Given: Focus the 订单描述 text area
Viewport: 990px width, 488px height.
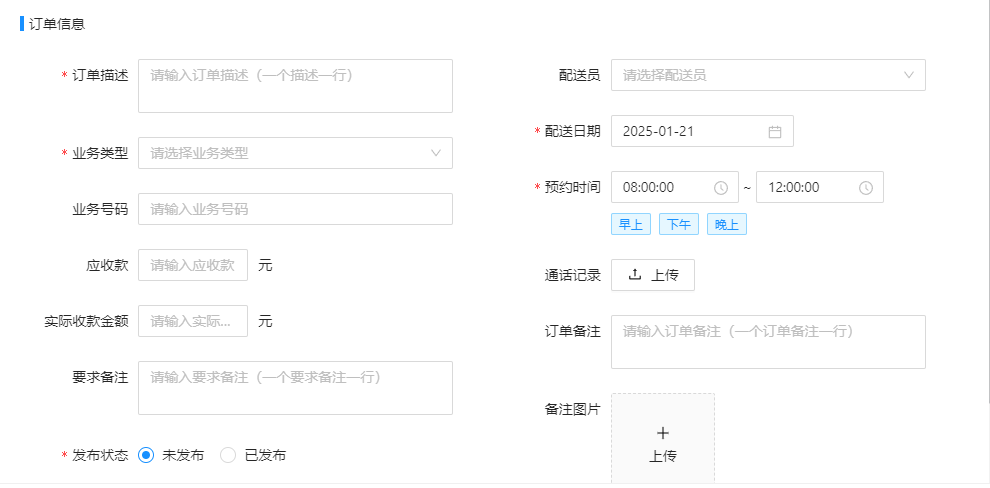Looking at the screenshot, I should [x=295, y=86].
